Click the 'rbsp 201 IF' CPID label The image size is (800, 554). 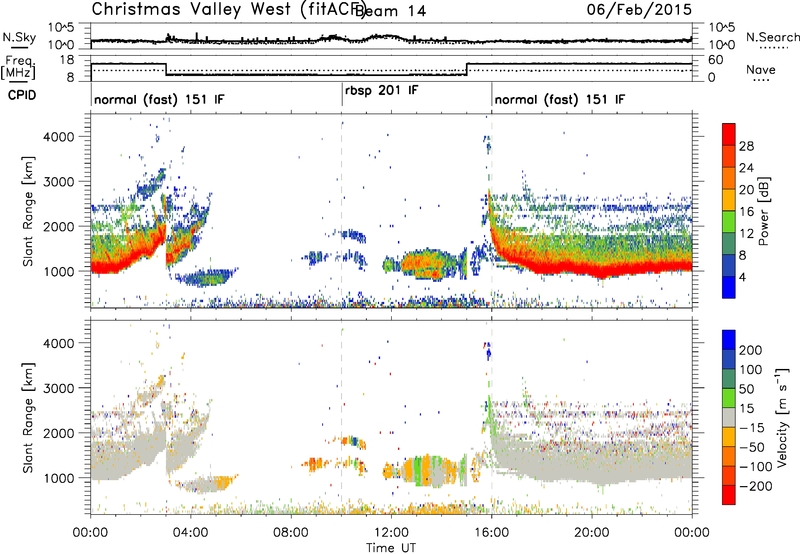pyautogui.click(x=381, y=91)
